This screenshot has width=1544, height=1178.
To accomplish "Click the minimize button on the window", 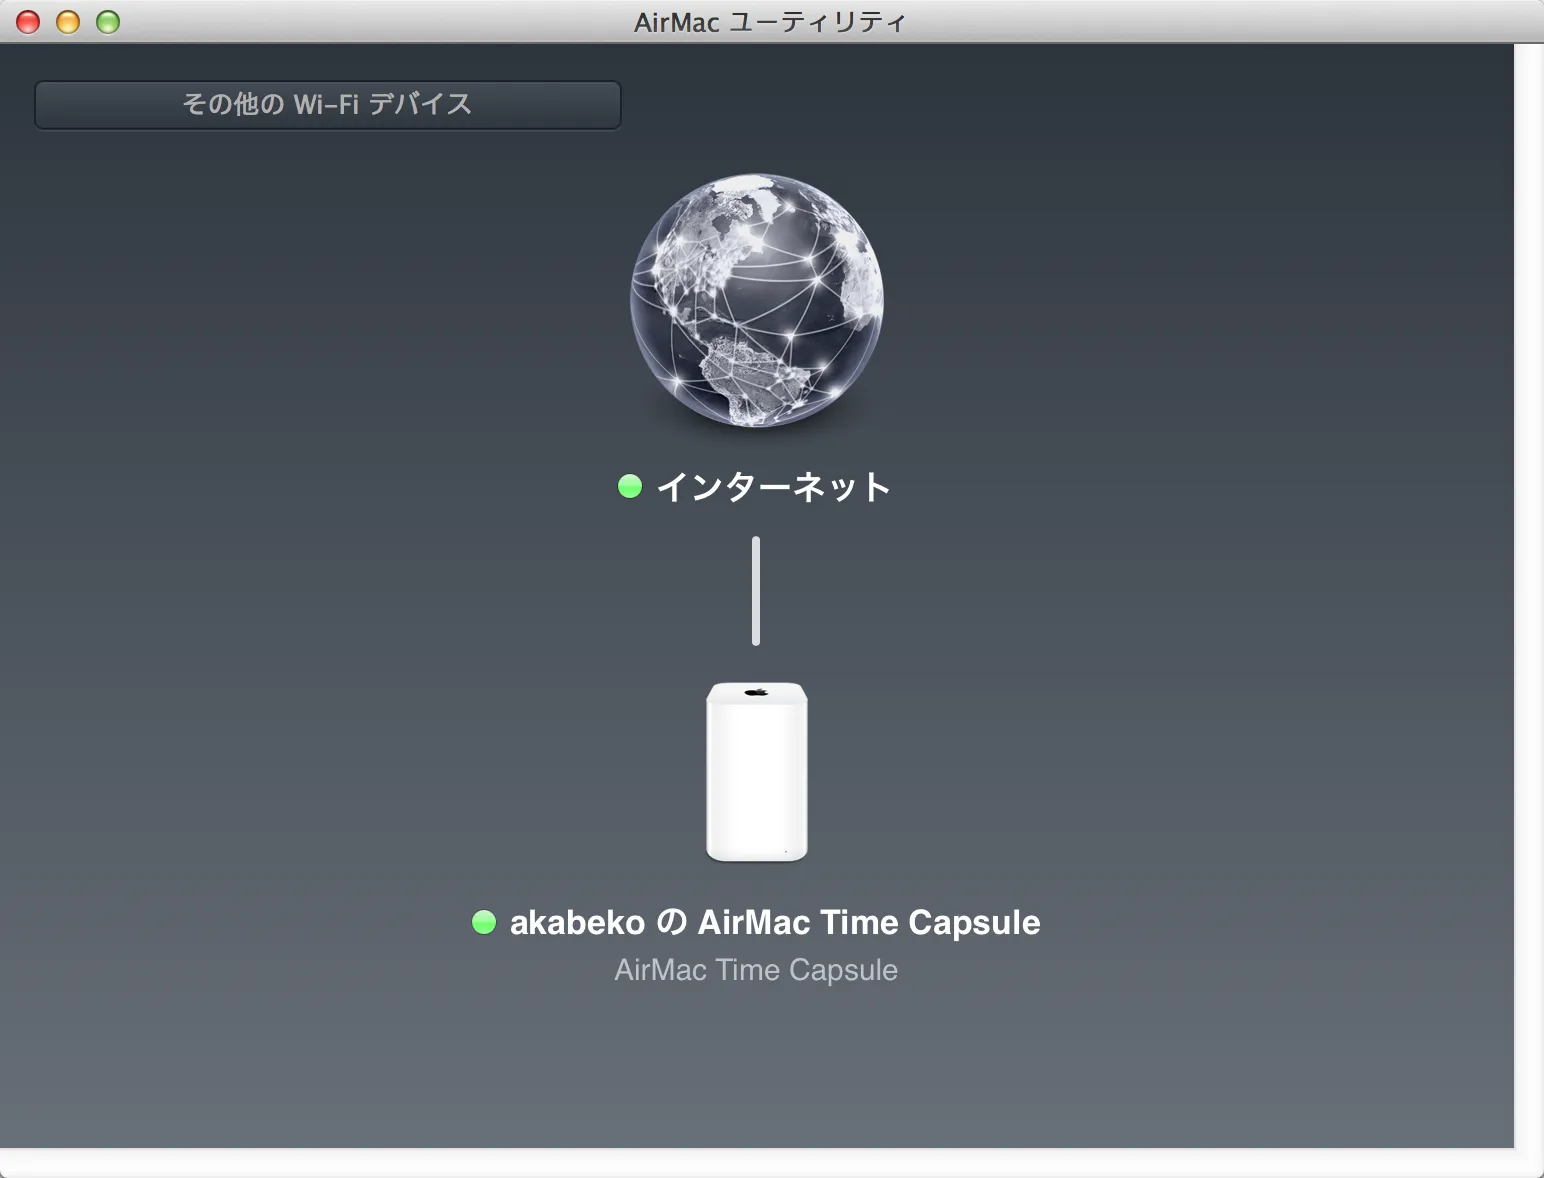I will [x=67, y=20].
